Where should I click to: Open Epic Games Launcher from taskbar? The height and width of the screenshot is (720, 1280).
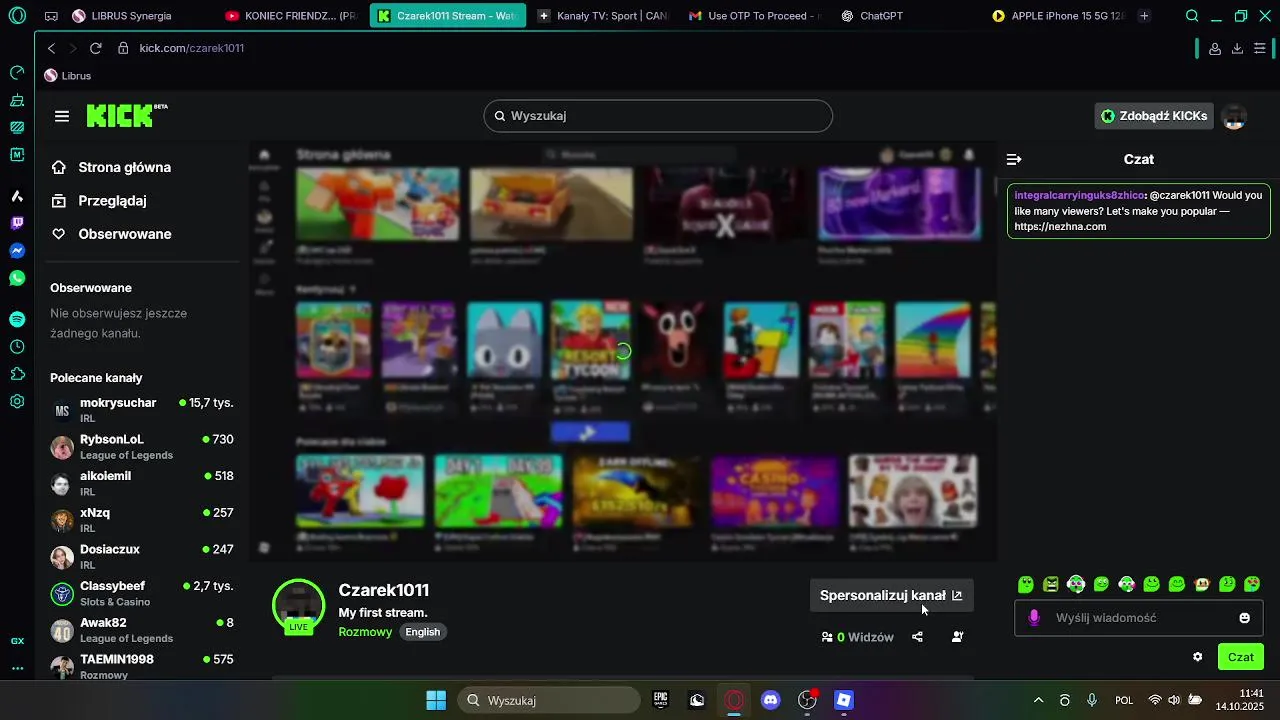click(661, 700)
